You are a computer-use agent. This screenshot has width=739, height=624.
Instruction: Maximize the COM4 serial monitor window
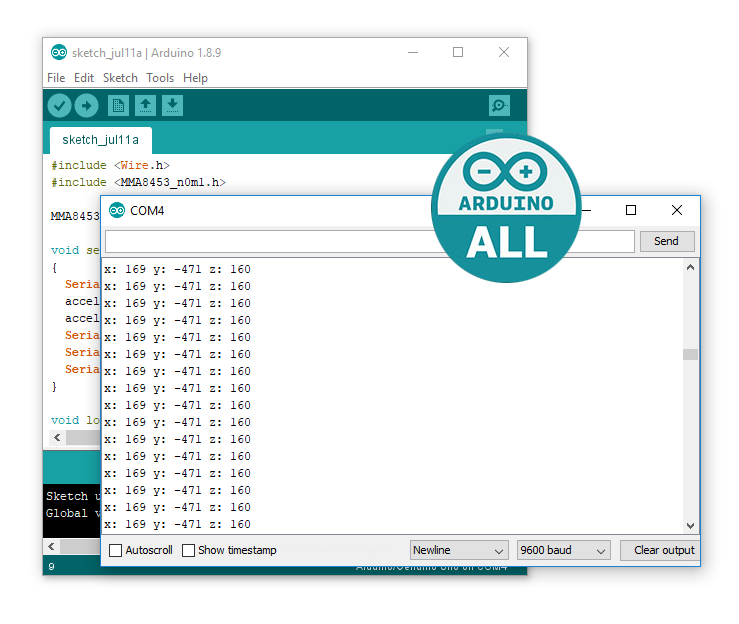(x=631, y=210)
